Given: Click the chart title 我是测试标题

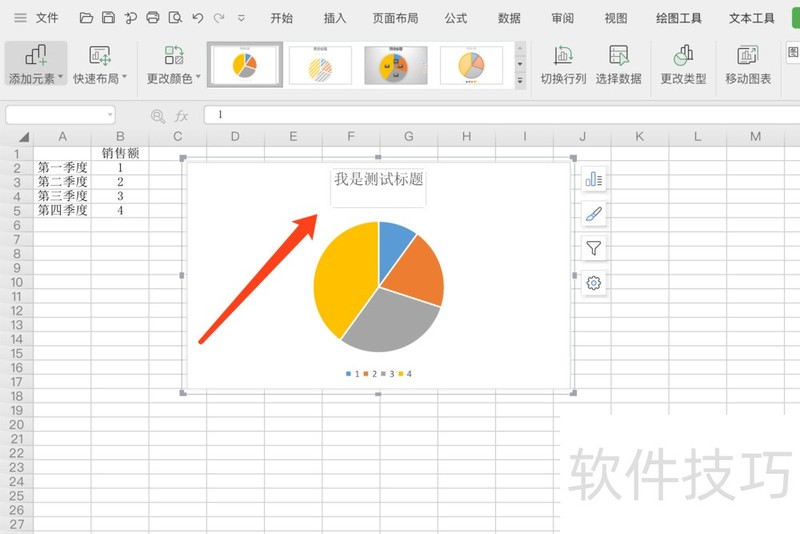Looking at the screenshot, I should click(x=378, y=179).
